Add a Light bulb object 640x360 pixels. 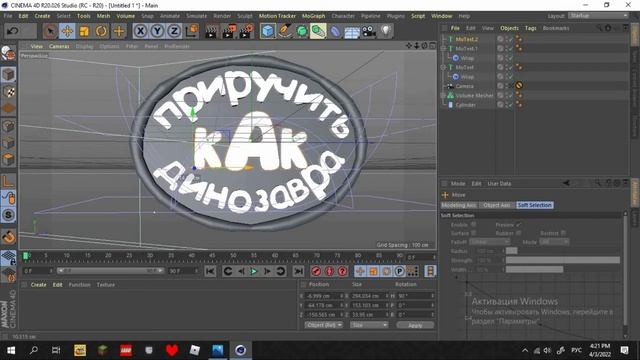coord(386,31)
